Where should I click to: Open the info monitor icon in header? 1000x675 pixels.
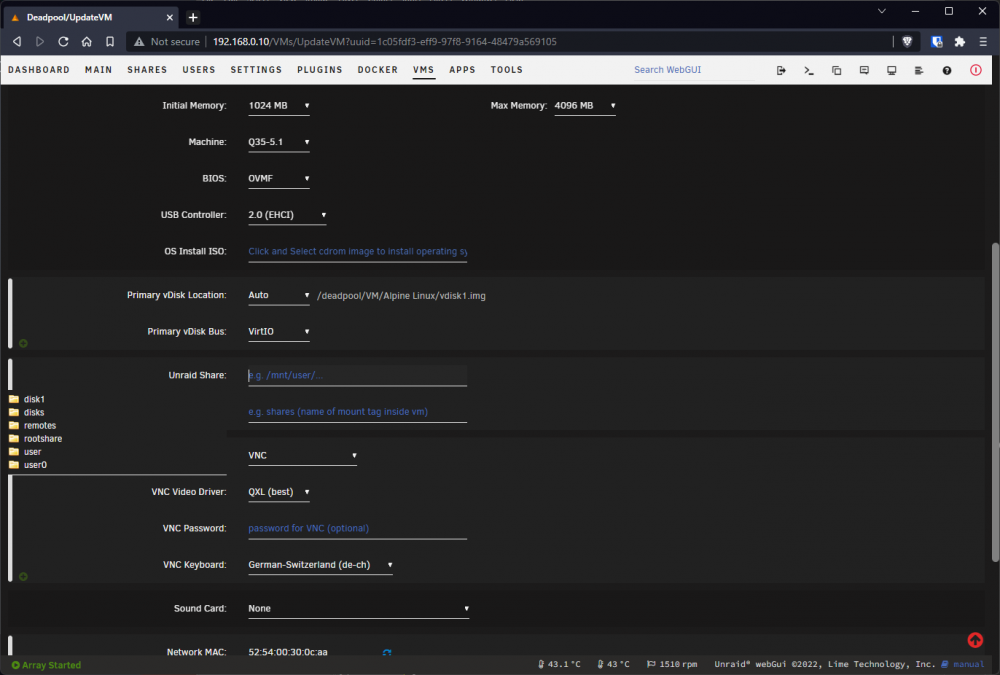[892, 70]
